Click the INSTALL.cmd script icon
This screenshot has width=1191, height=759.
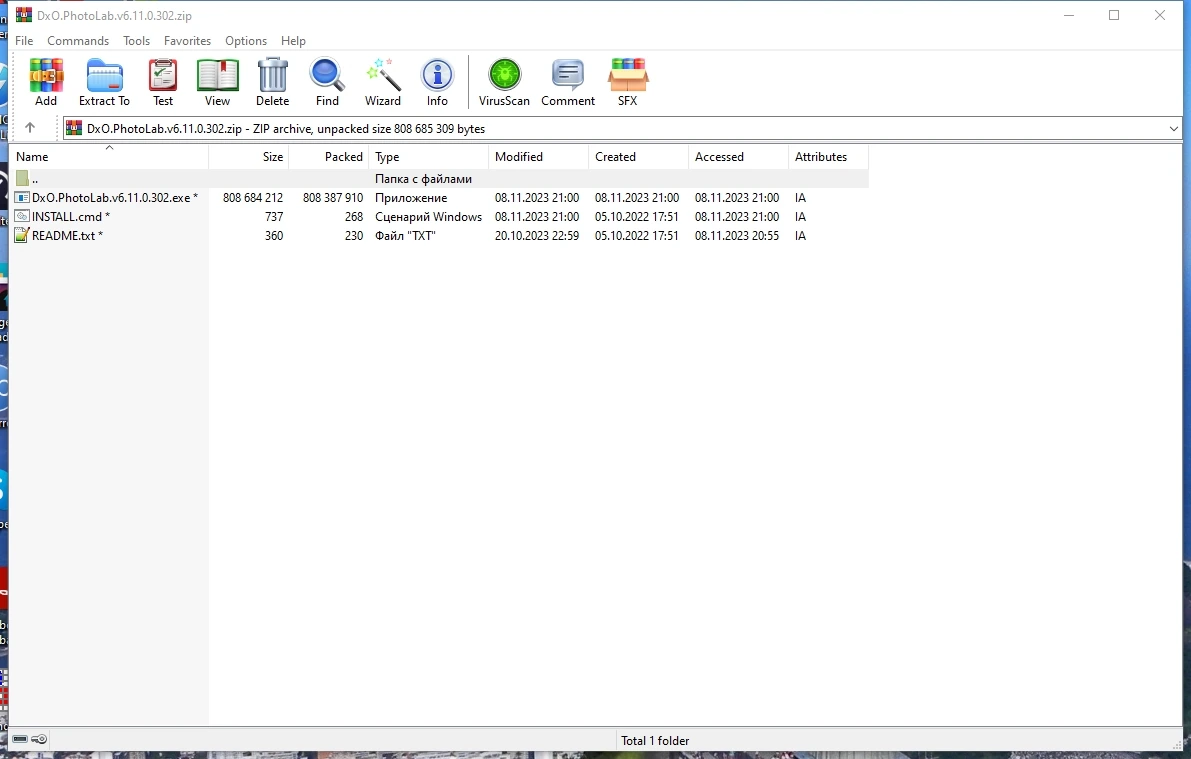click(22, 217)
